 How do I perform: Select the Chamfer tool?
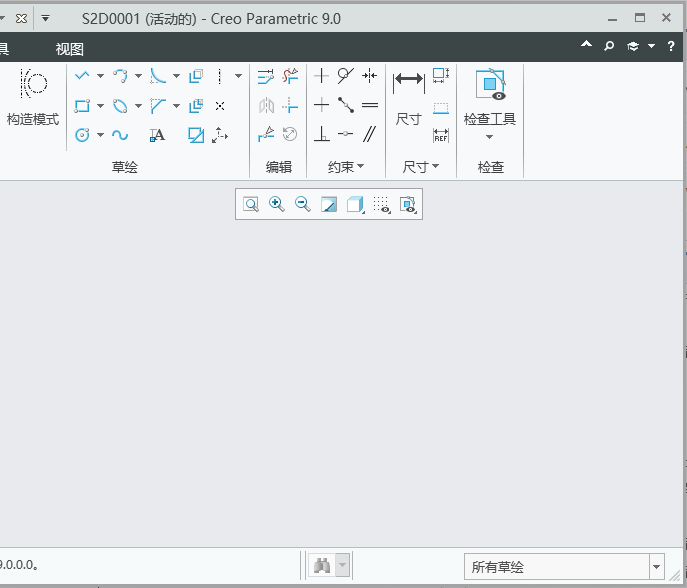click(158, 106)
